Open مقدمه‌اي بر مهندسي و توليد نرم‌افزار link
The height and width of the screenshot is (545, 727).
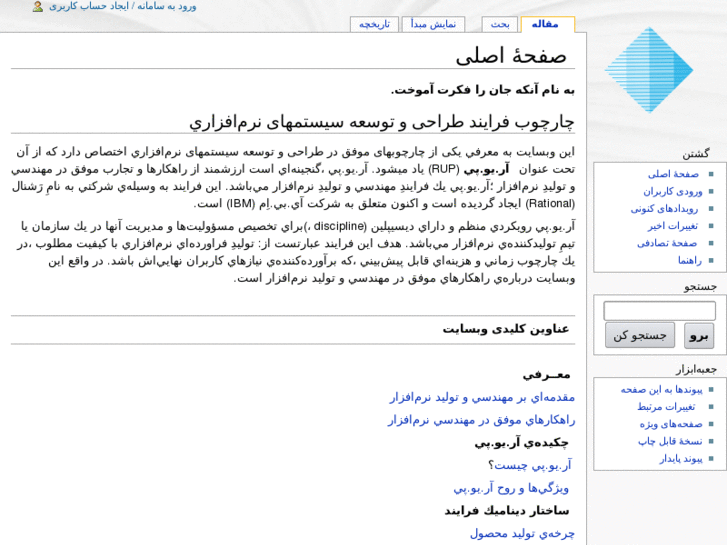click(x=482, y=398)
